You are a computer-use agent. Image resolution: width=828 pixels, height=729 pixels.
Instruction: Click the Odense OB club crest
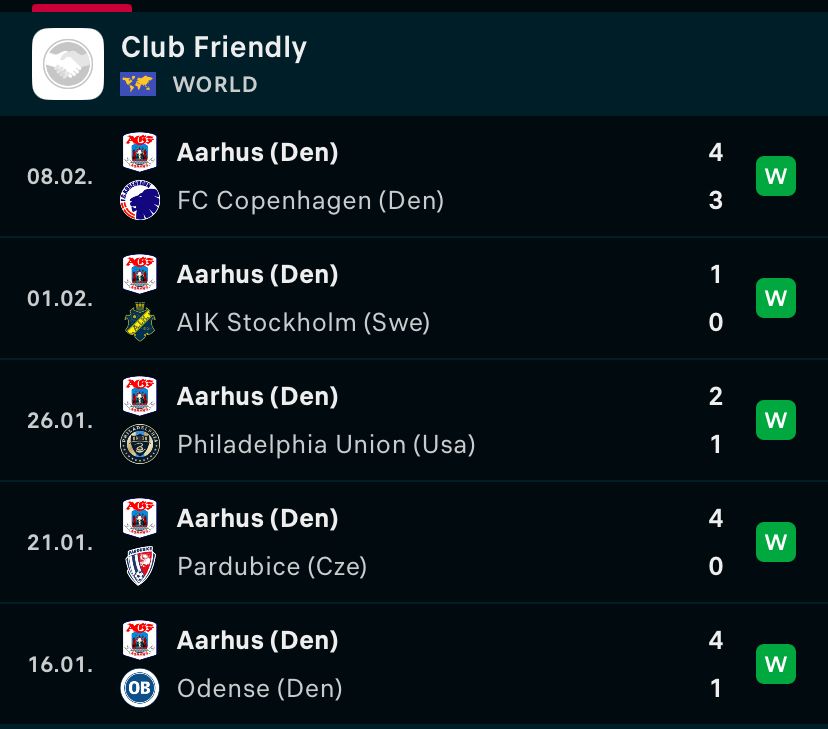(139, 688)
